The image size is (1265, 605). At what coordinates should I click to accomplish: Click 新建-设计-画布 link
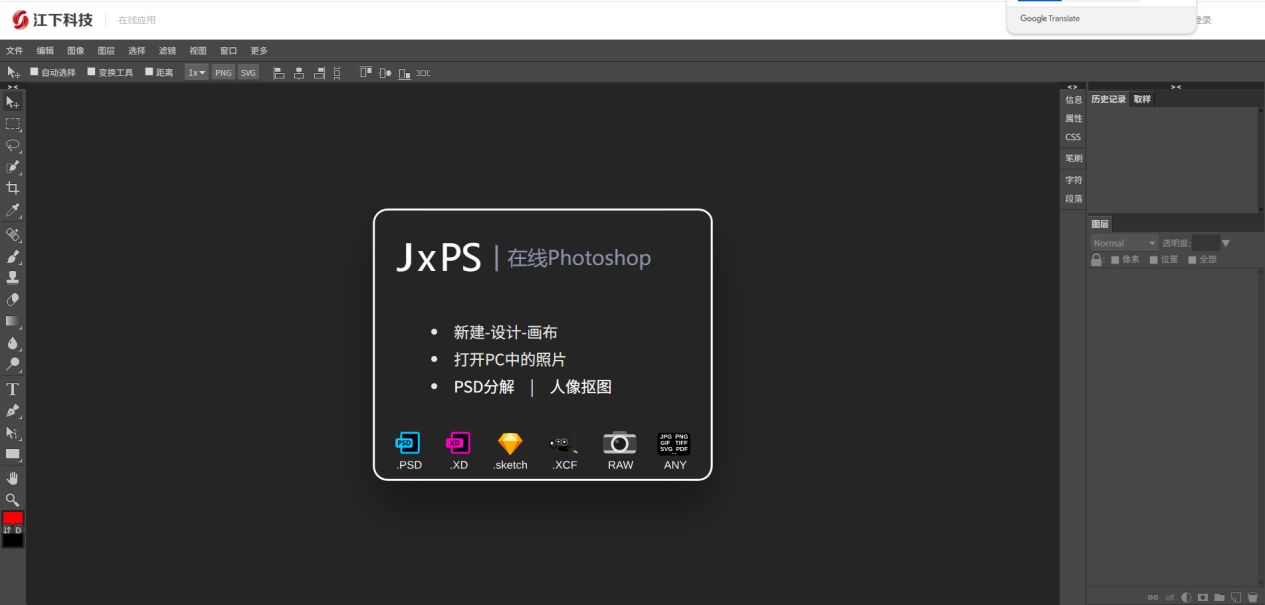click(x=505, y=332)
